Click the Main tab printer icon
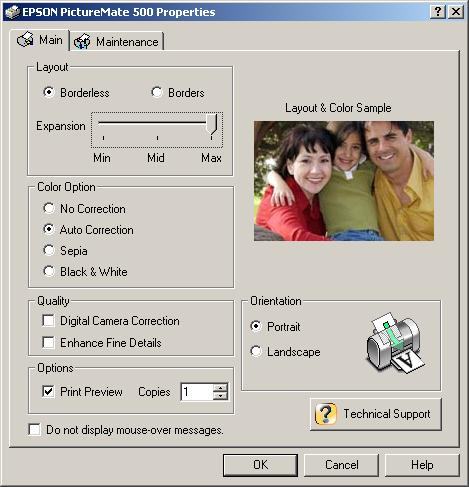 point(25,40)
